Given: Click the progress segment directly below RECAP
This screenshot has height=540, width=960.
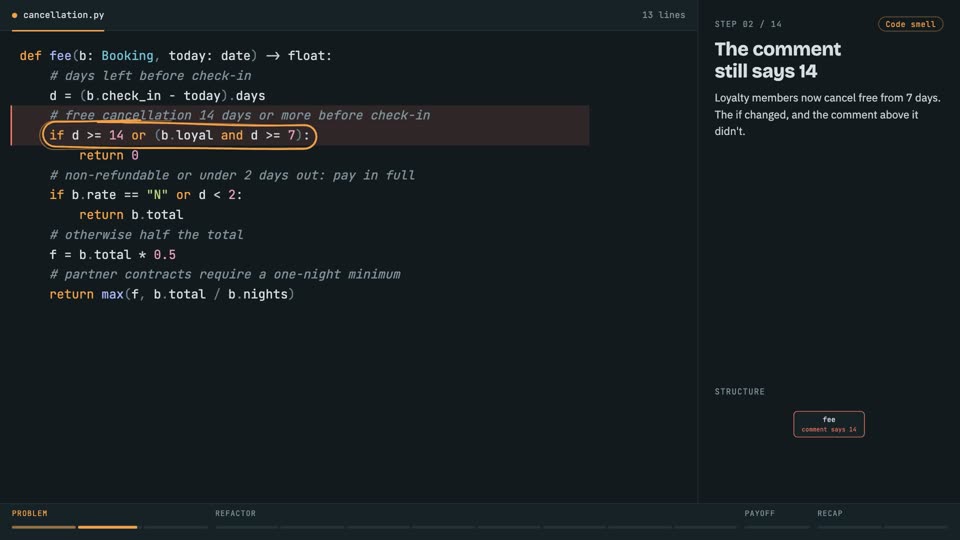Looking at the screenshot, I should click(849, 527).
